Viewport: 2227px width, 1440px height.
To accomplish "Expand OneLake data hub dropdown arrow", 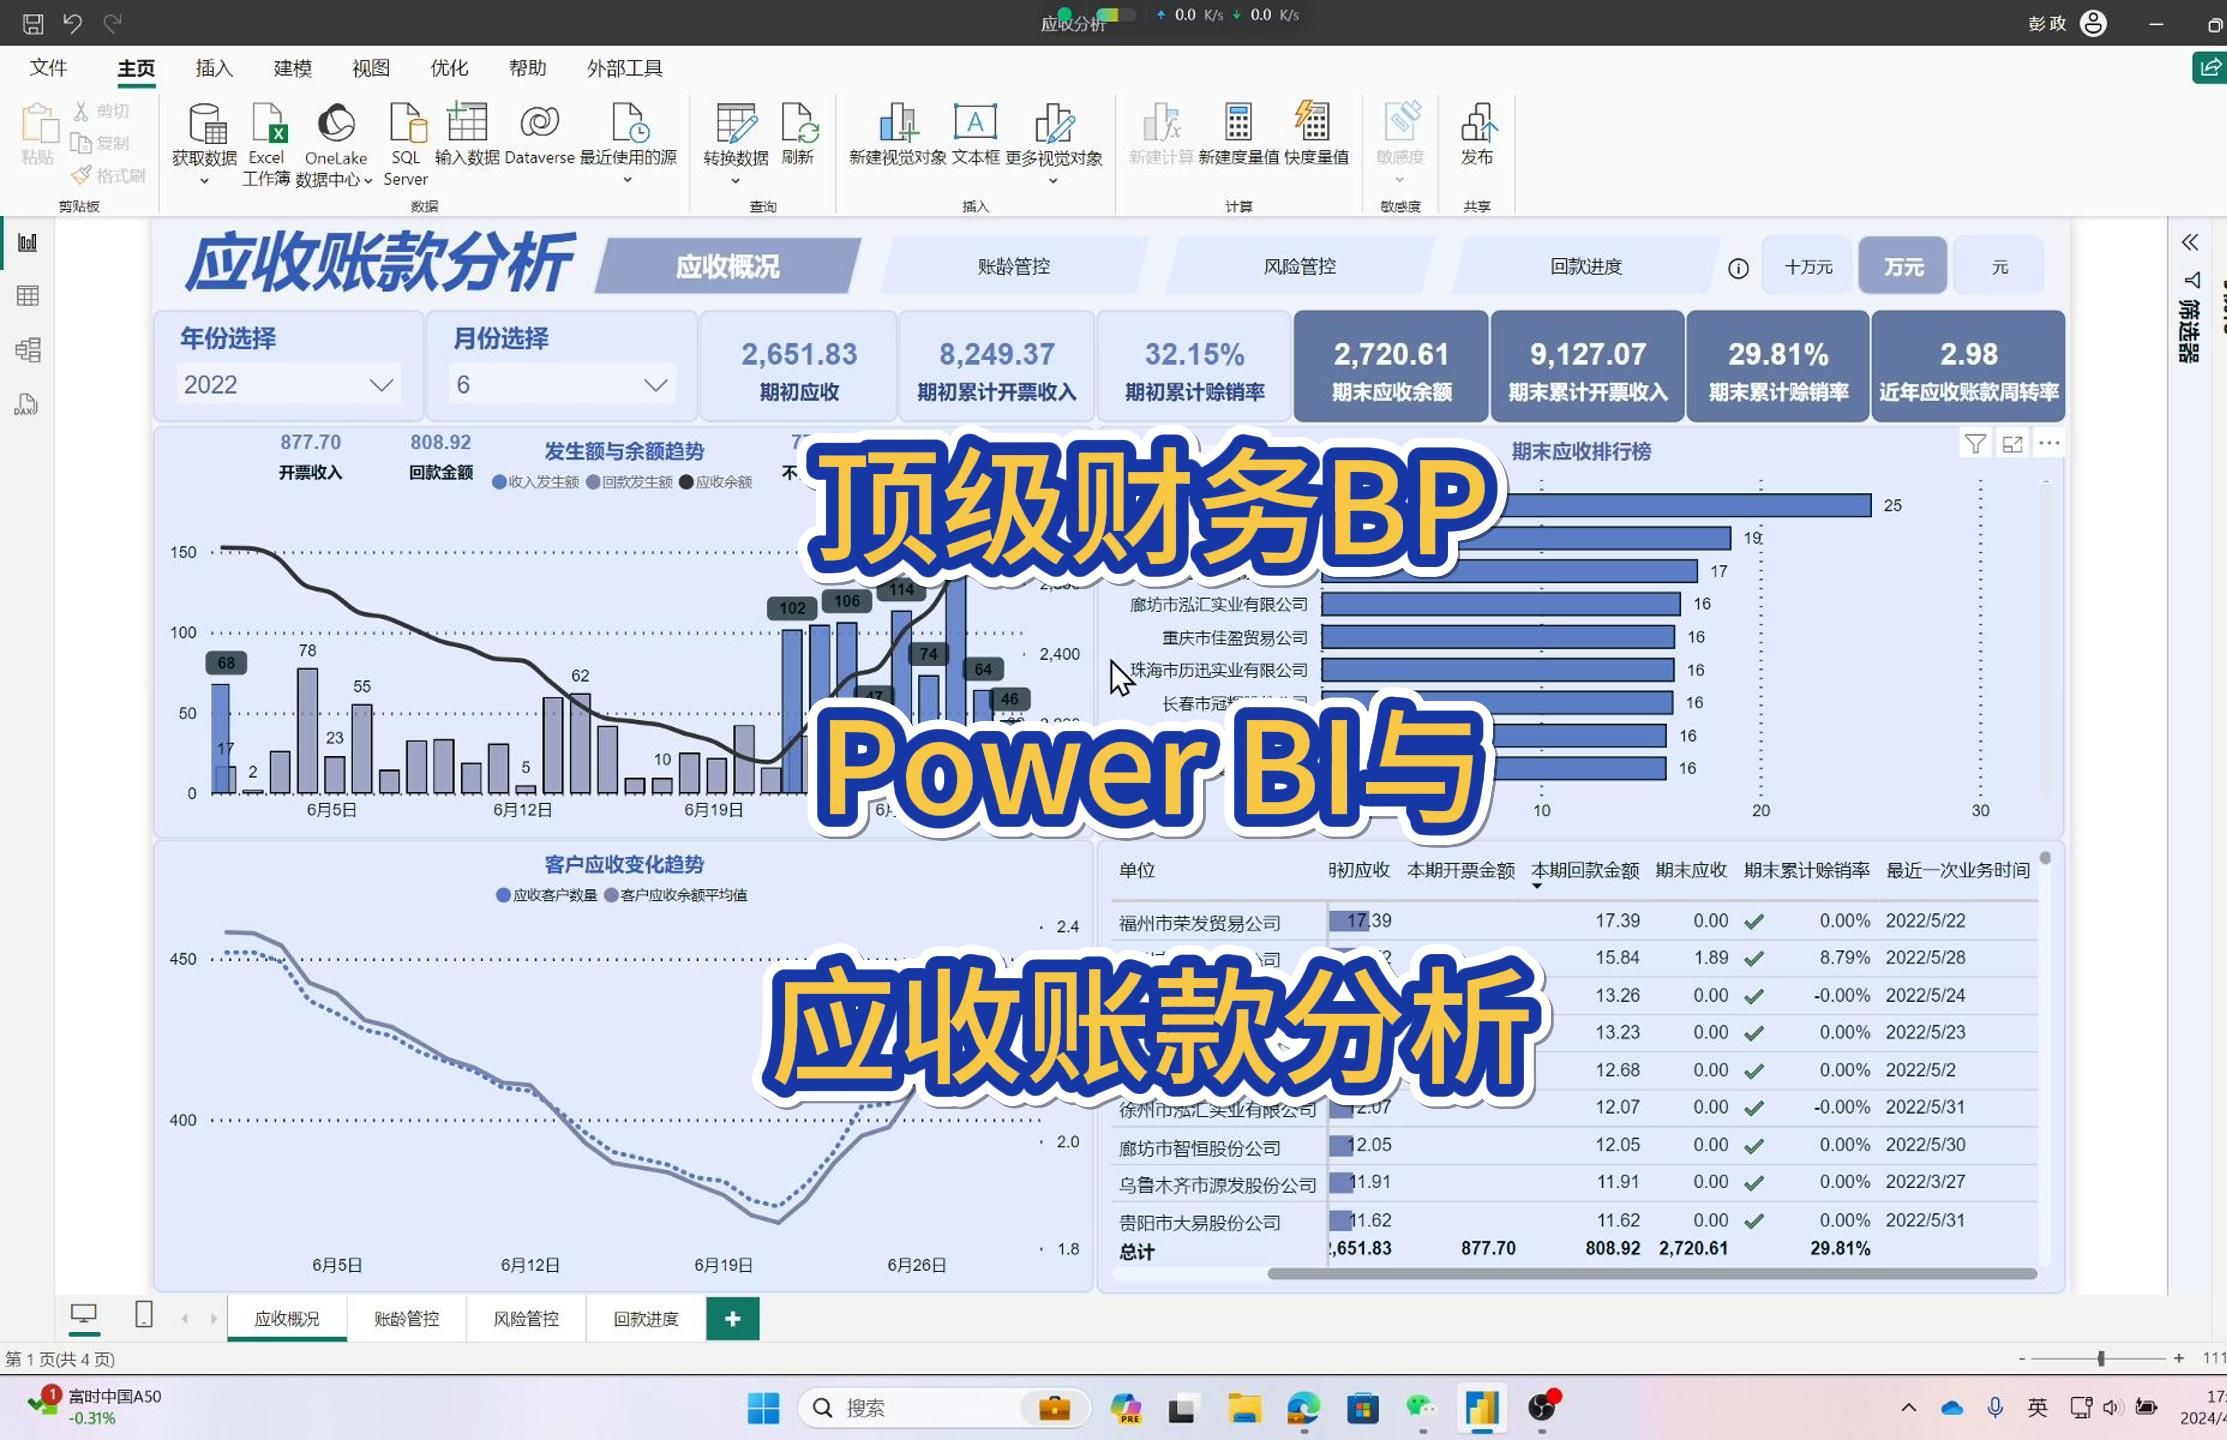I will pos(368,181).
